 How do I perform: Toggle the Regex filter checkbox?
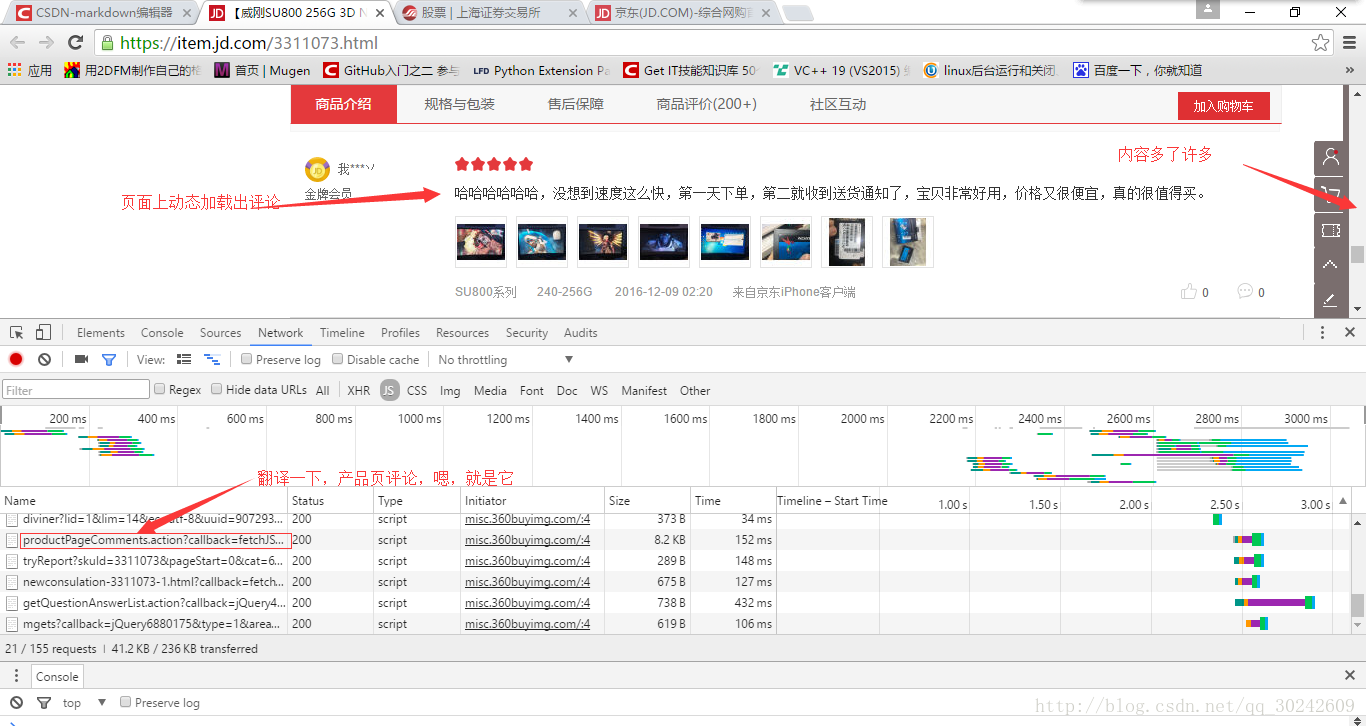(x=159, y=389)
